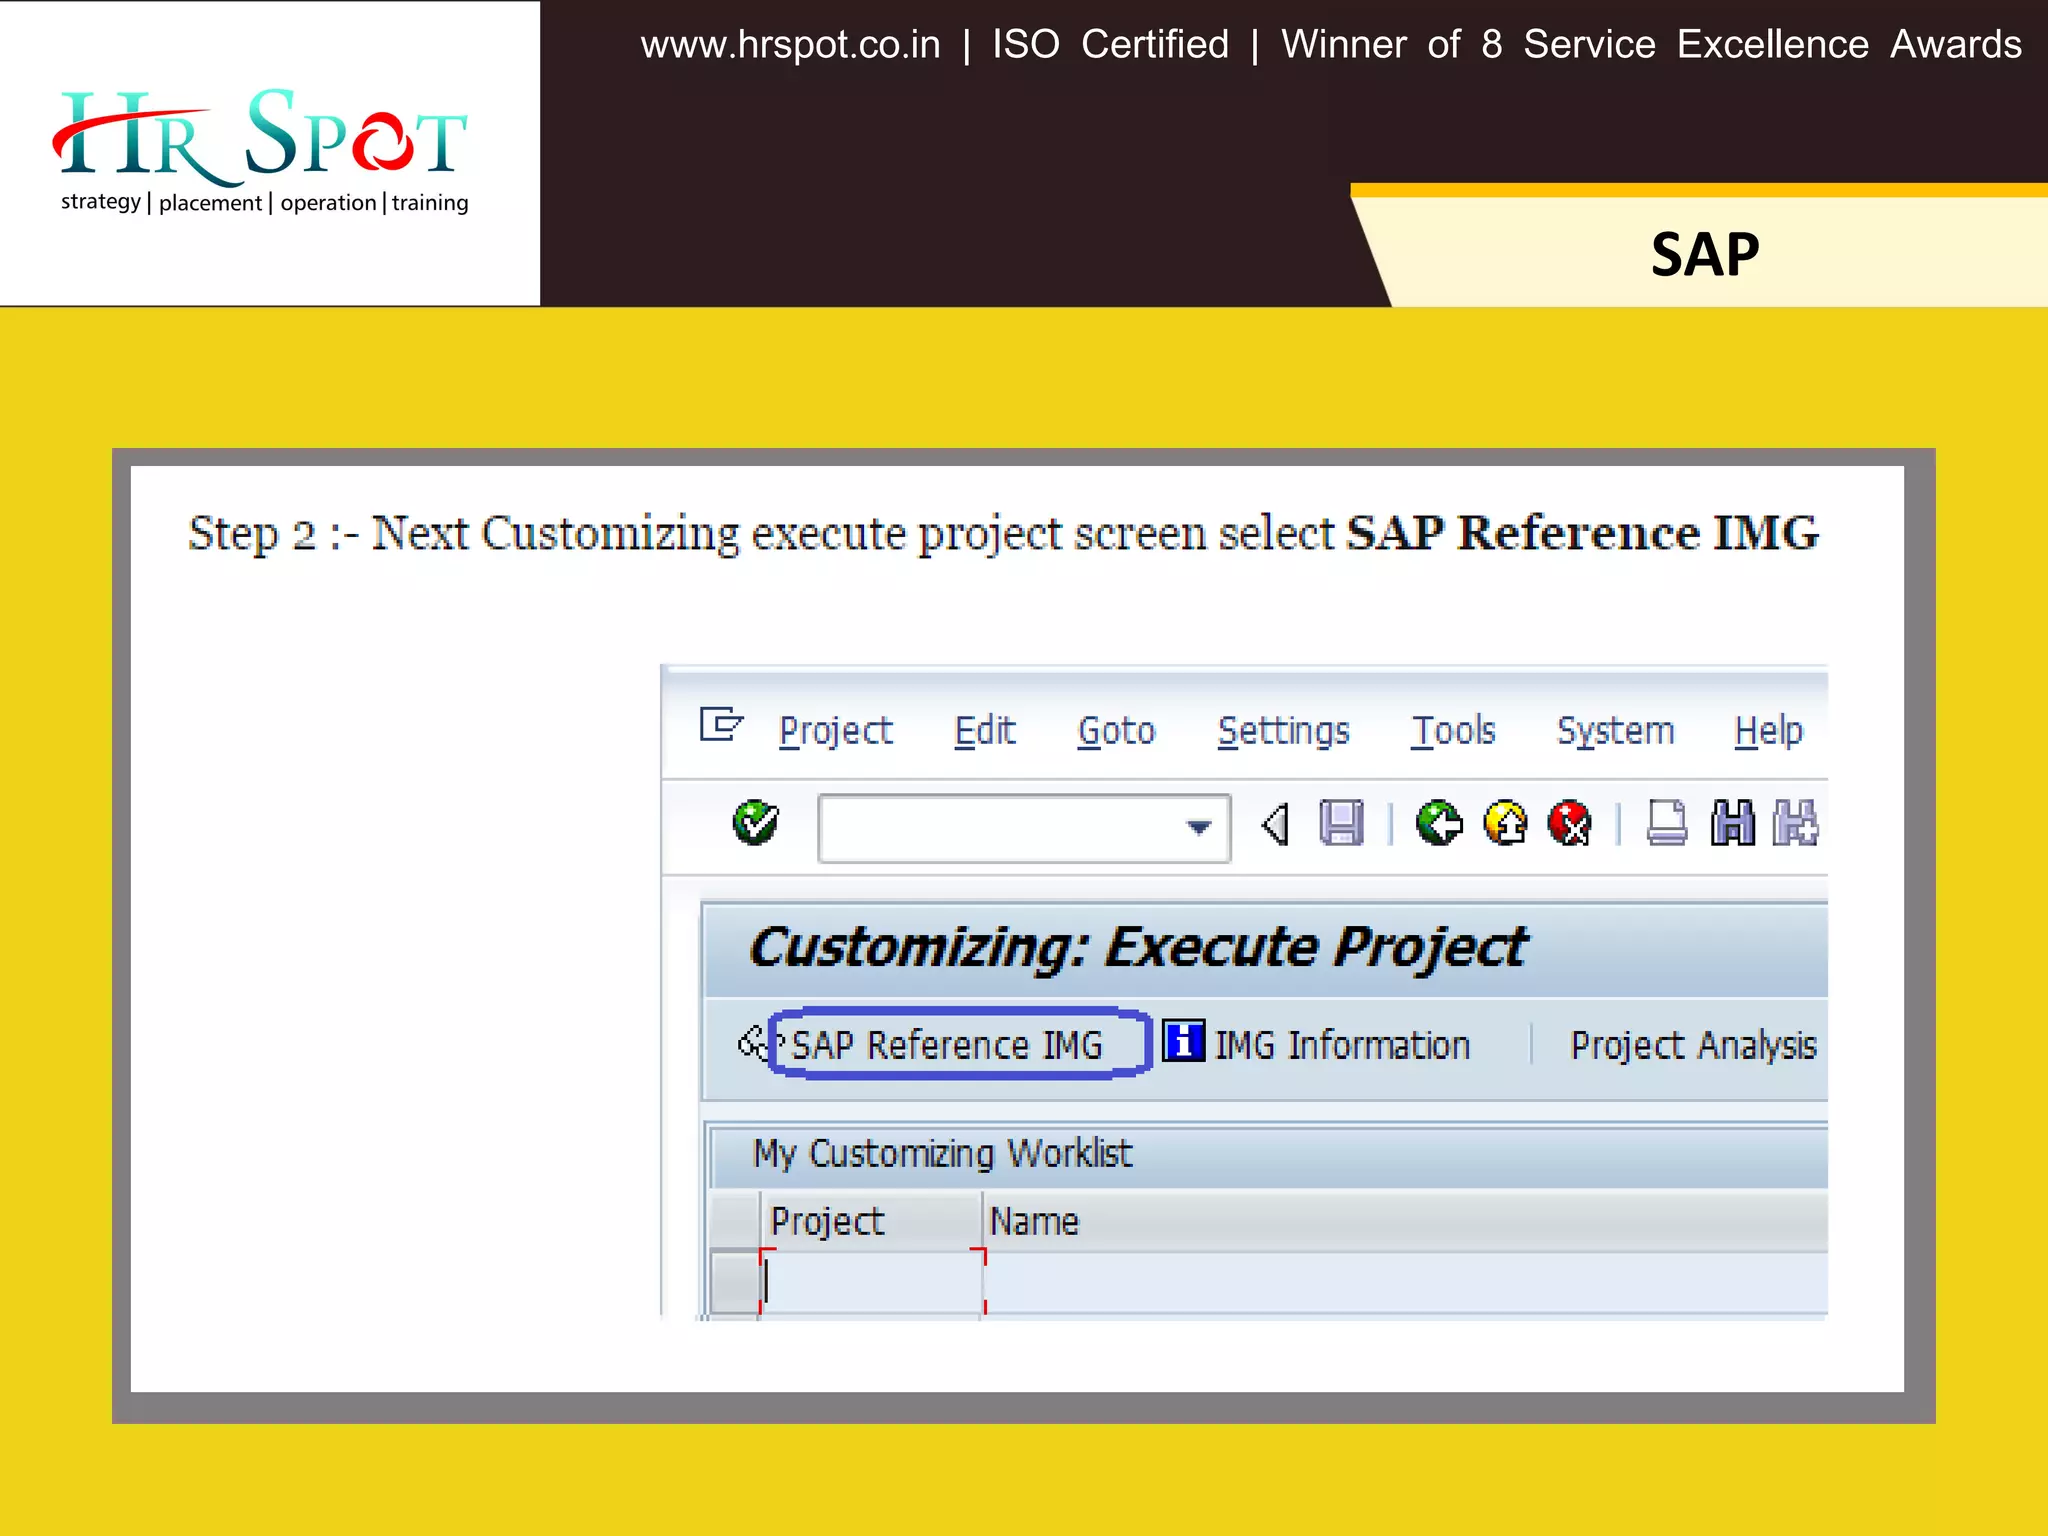Open the Settings menu
The image size is (2048, 1536).
pyautogui.click(x=1283, y=731)
